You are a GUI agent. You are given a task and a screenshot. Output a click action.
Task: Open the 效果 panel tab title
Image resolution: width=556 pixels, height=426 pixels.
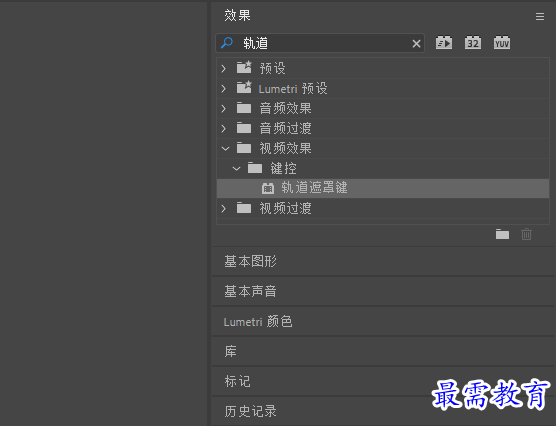tap(237, 16)
